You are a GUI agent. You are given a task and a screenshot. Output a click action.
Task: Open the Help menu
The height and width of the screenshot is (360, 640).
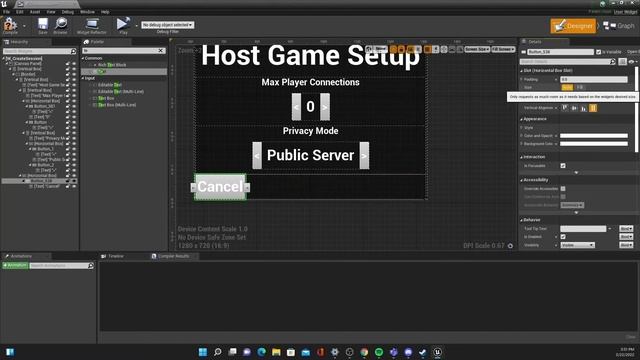click(x=105, y=12)
